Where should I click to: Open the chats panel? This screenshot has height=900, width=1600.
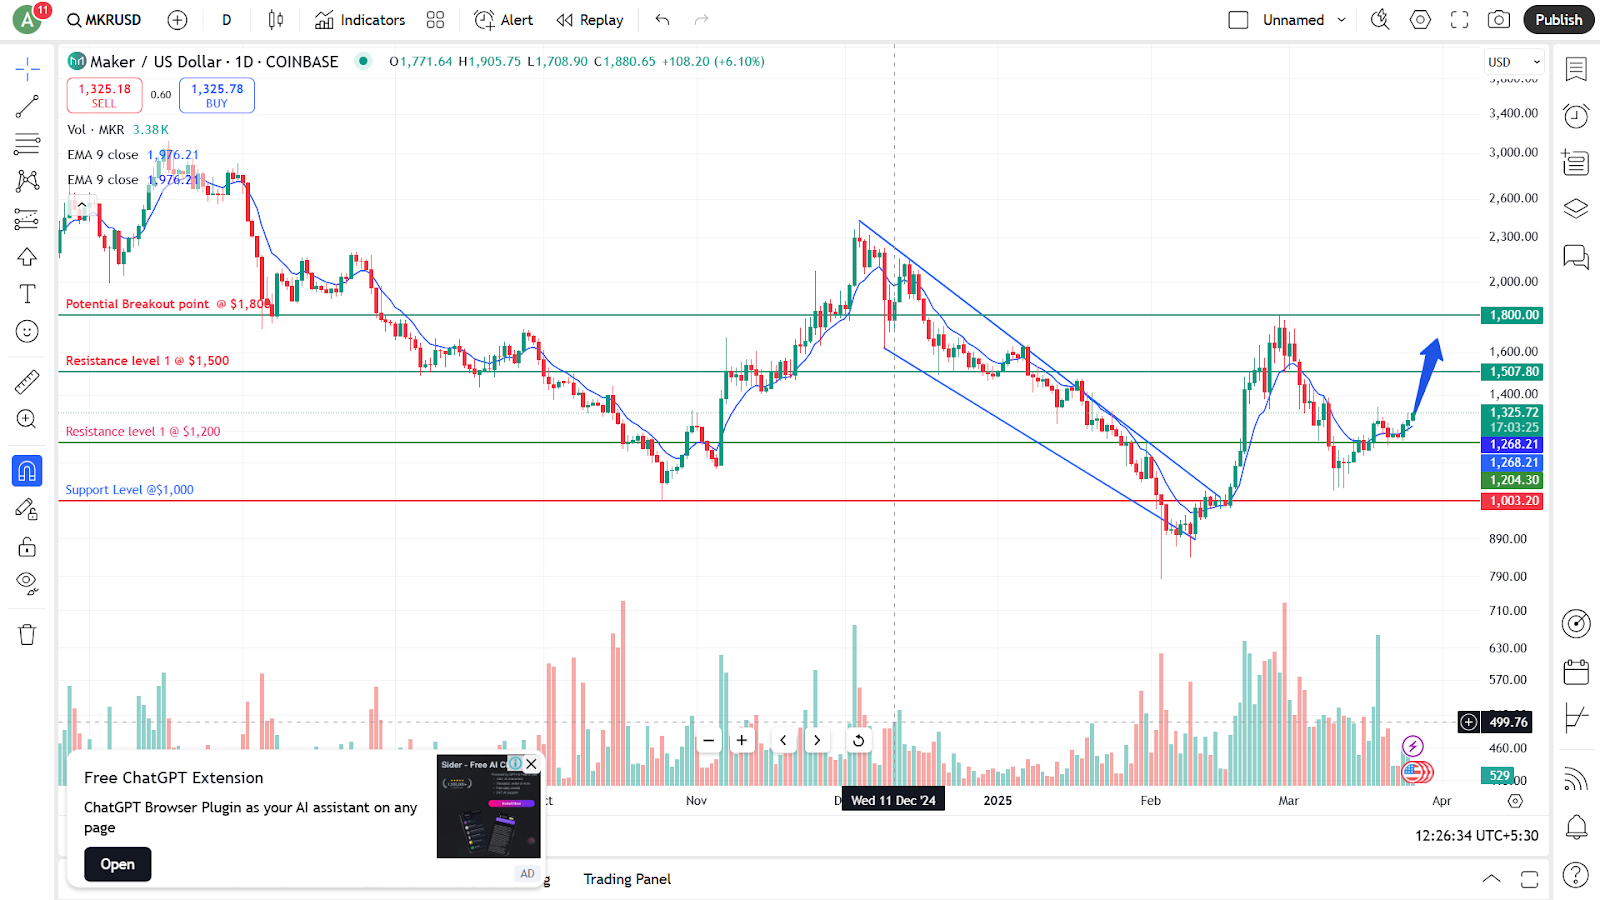1576,257
